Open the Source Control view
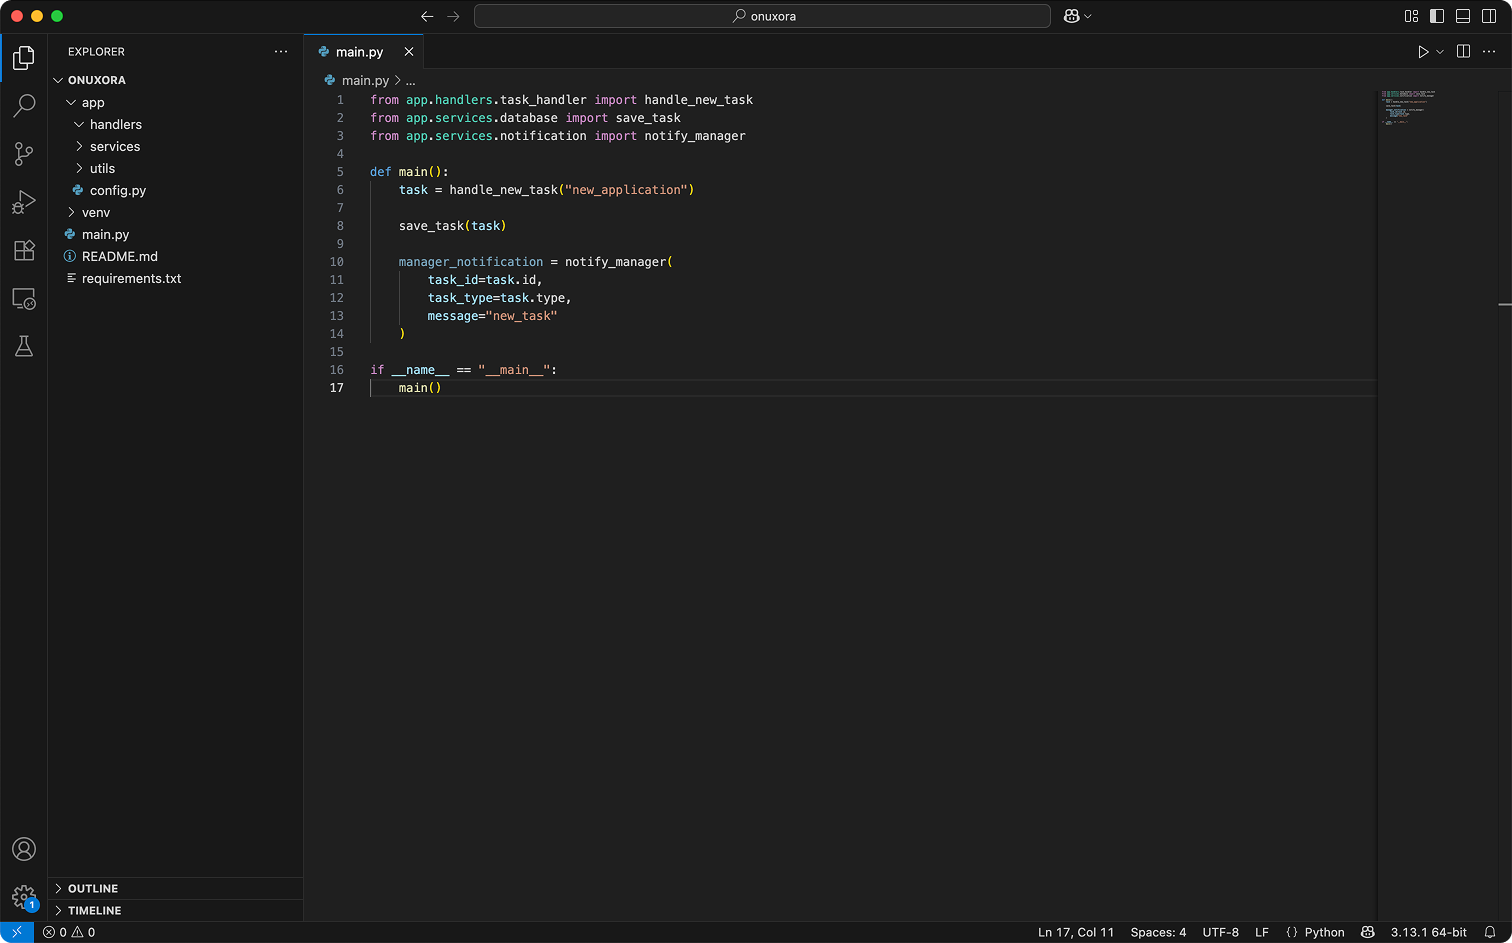Viewport: 1512px width, 943px height. pos(24,153)
